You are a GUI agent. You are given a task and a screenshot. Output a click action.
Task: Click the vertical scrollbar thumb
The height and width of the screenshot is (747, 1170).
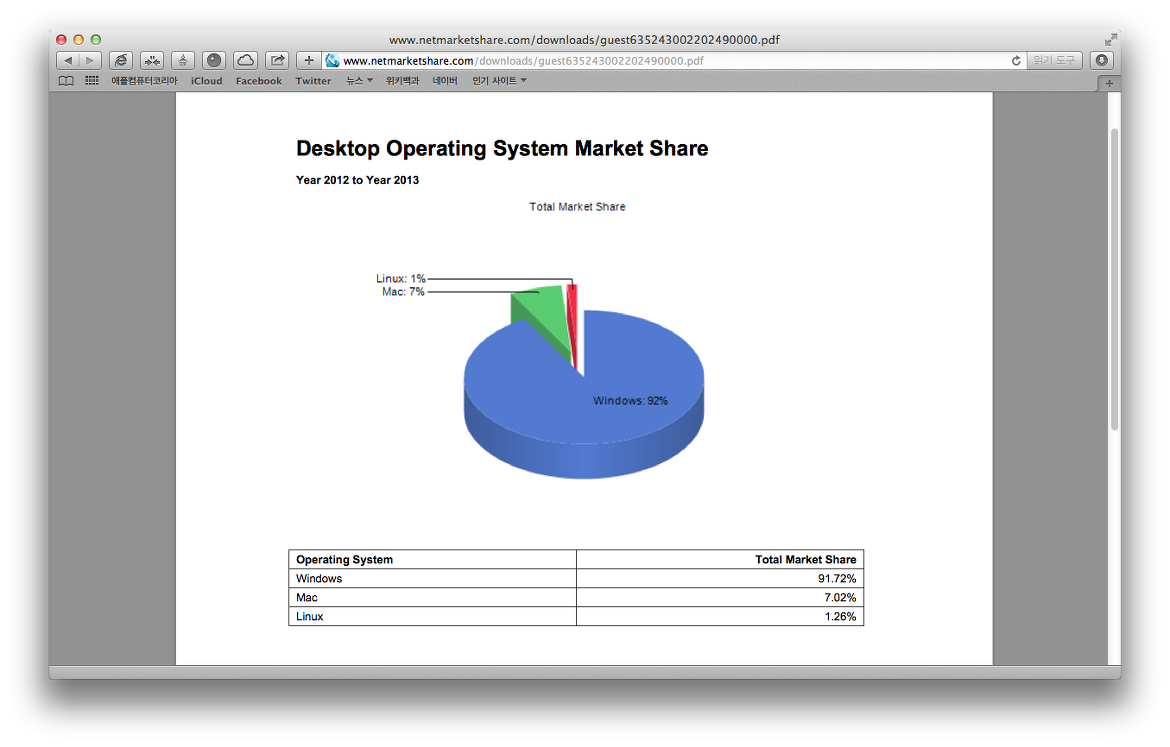tap(1114, 279)
